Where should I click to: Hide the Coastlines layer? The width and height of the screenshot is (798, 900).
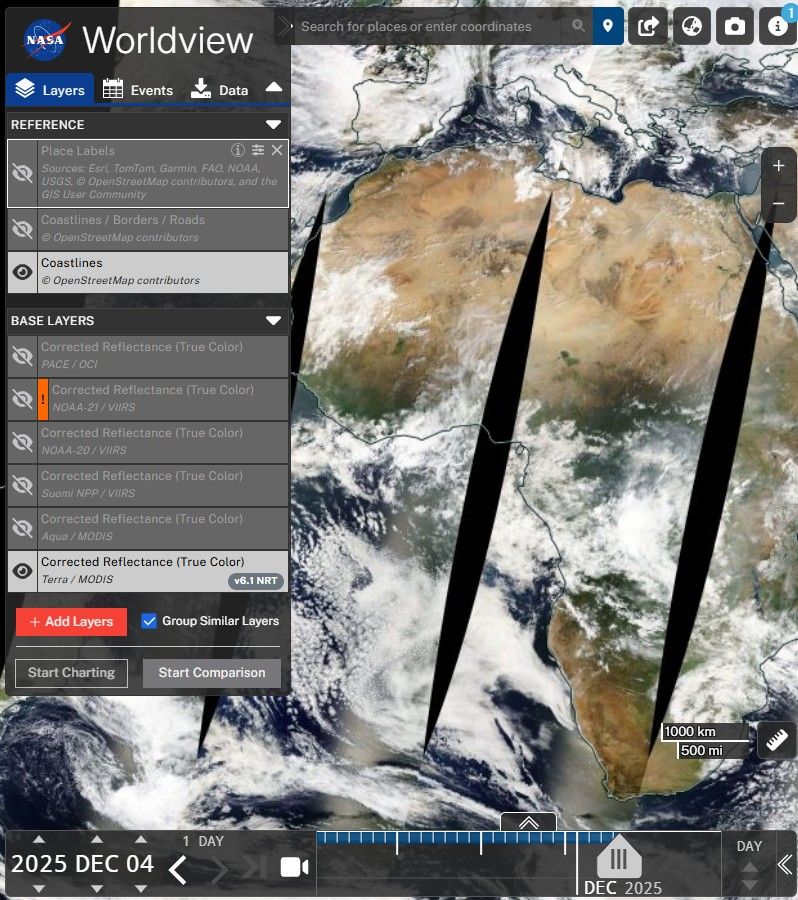tap(22, 272)
